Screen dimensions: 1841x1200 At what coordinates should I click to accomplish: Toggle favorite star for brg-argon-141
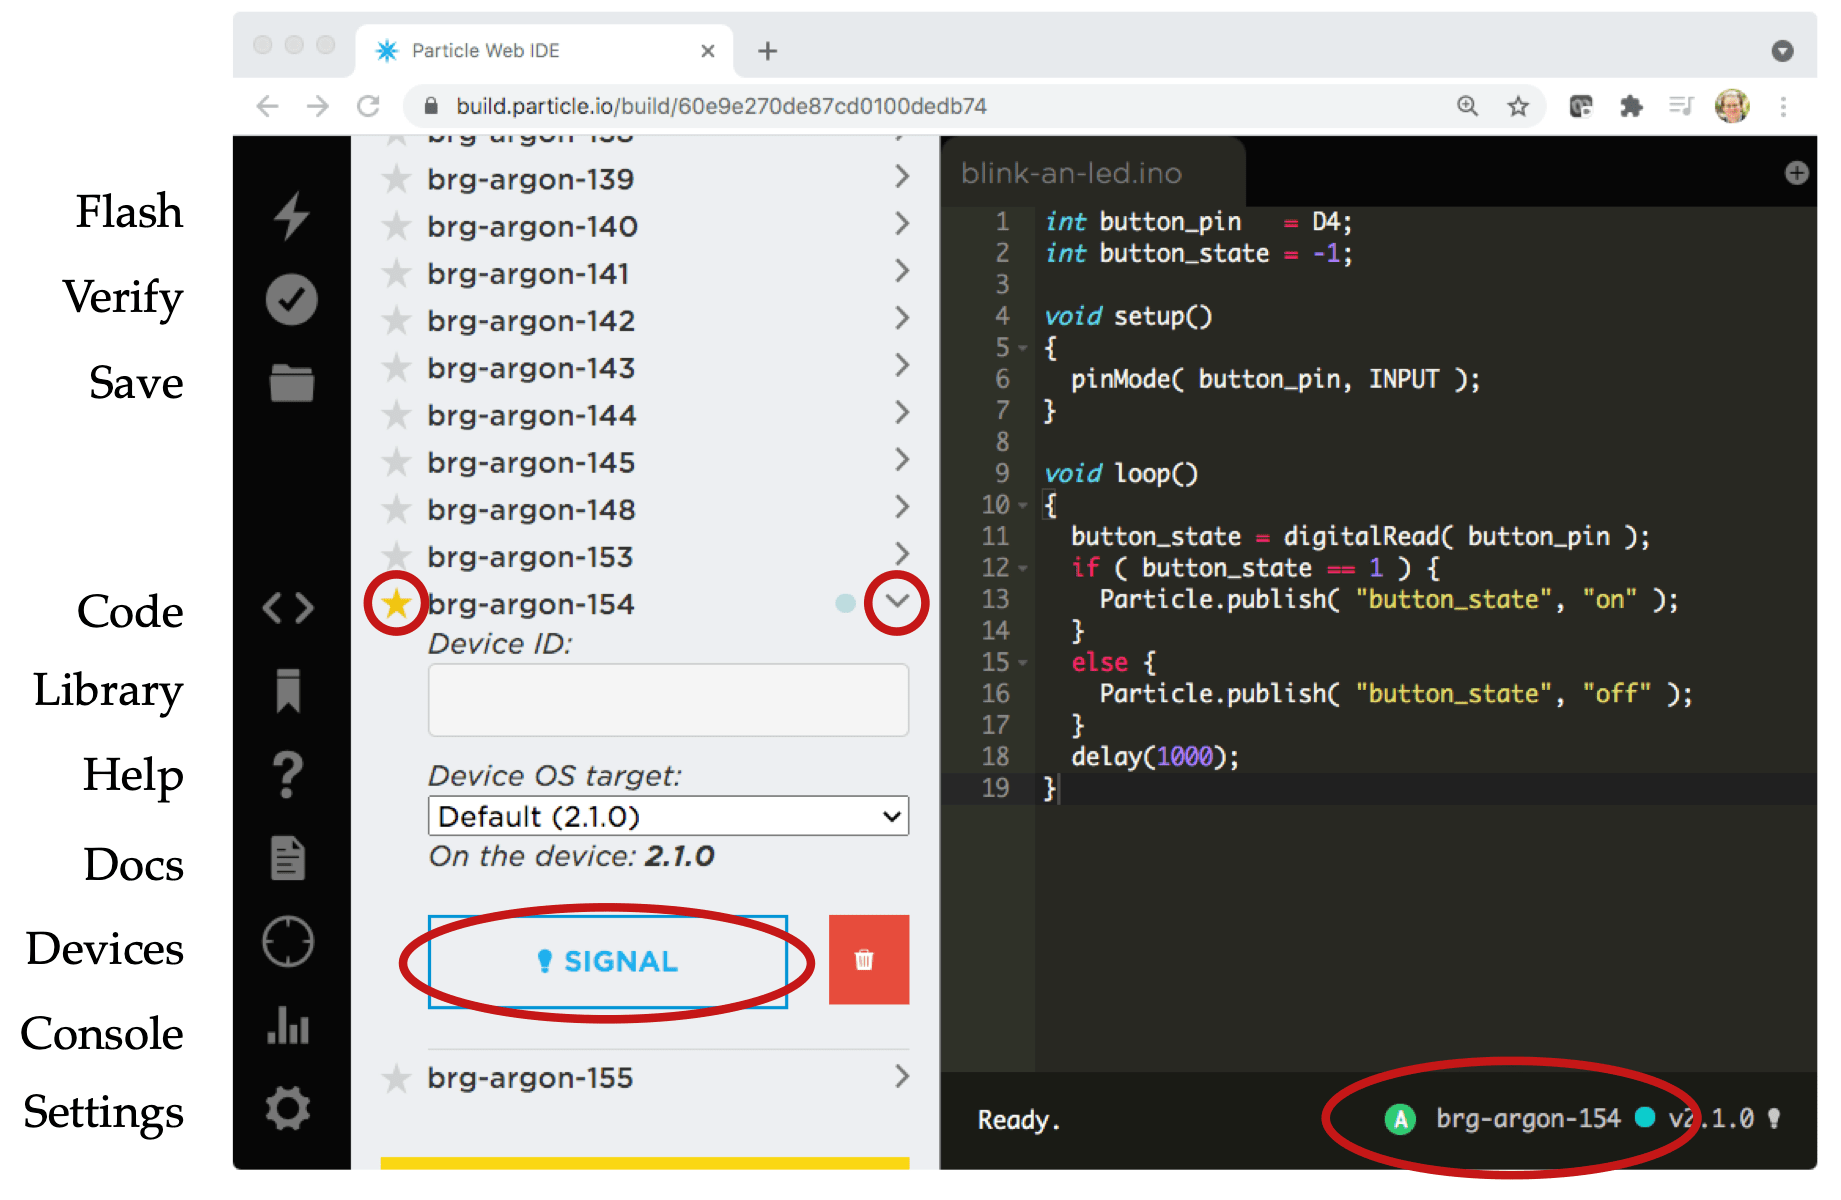(397, 272)
